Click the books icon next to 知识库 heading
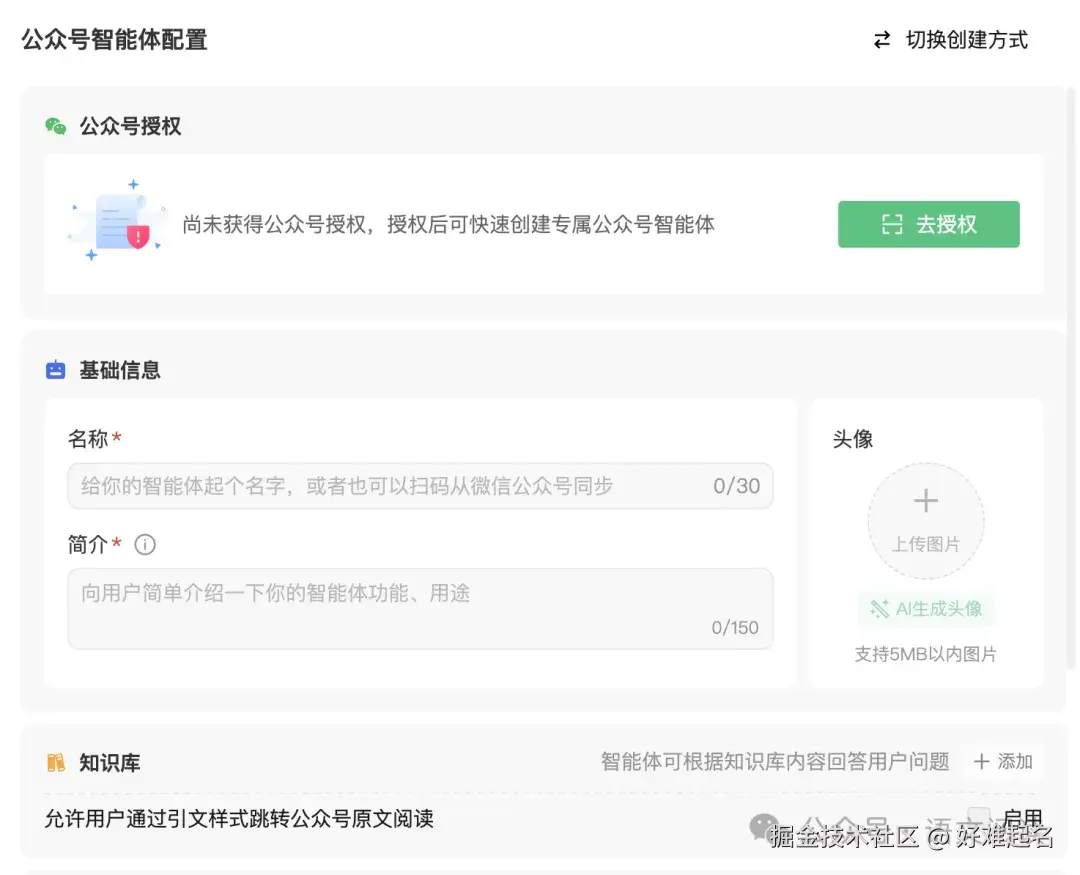 click(56, 761)
